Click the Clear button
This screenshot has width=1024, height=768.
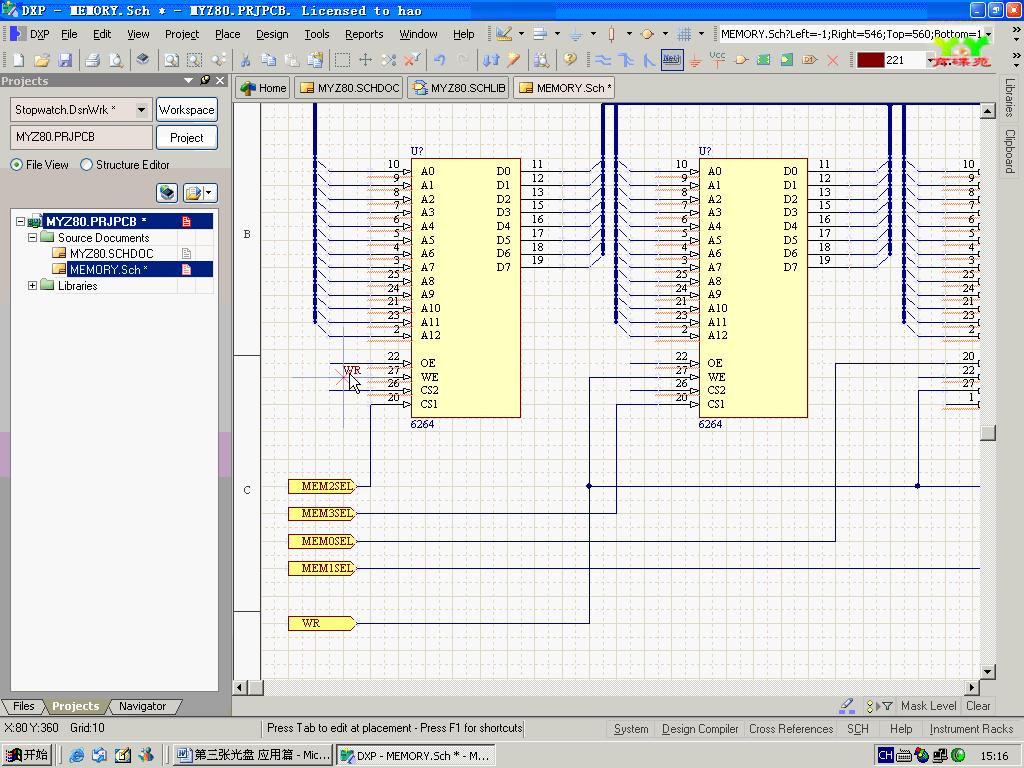pos(978,706)
